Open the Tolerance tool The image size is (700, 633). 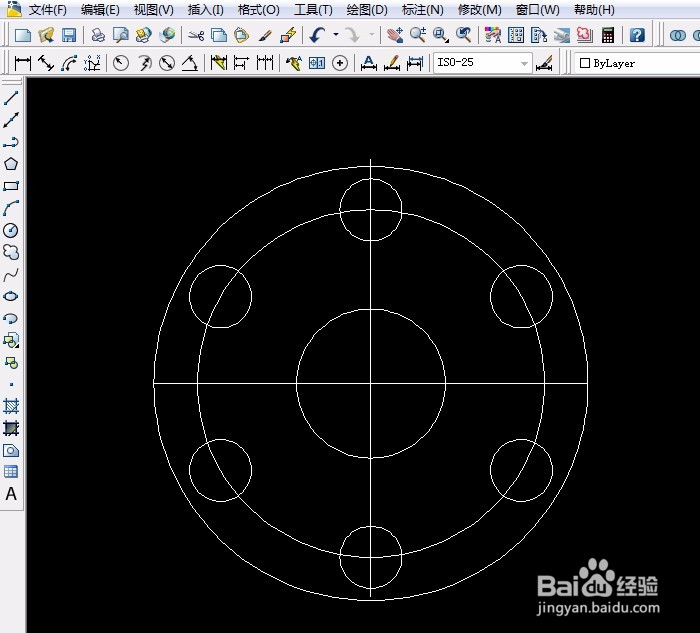click(x=317, y=63)
